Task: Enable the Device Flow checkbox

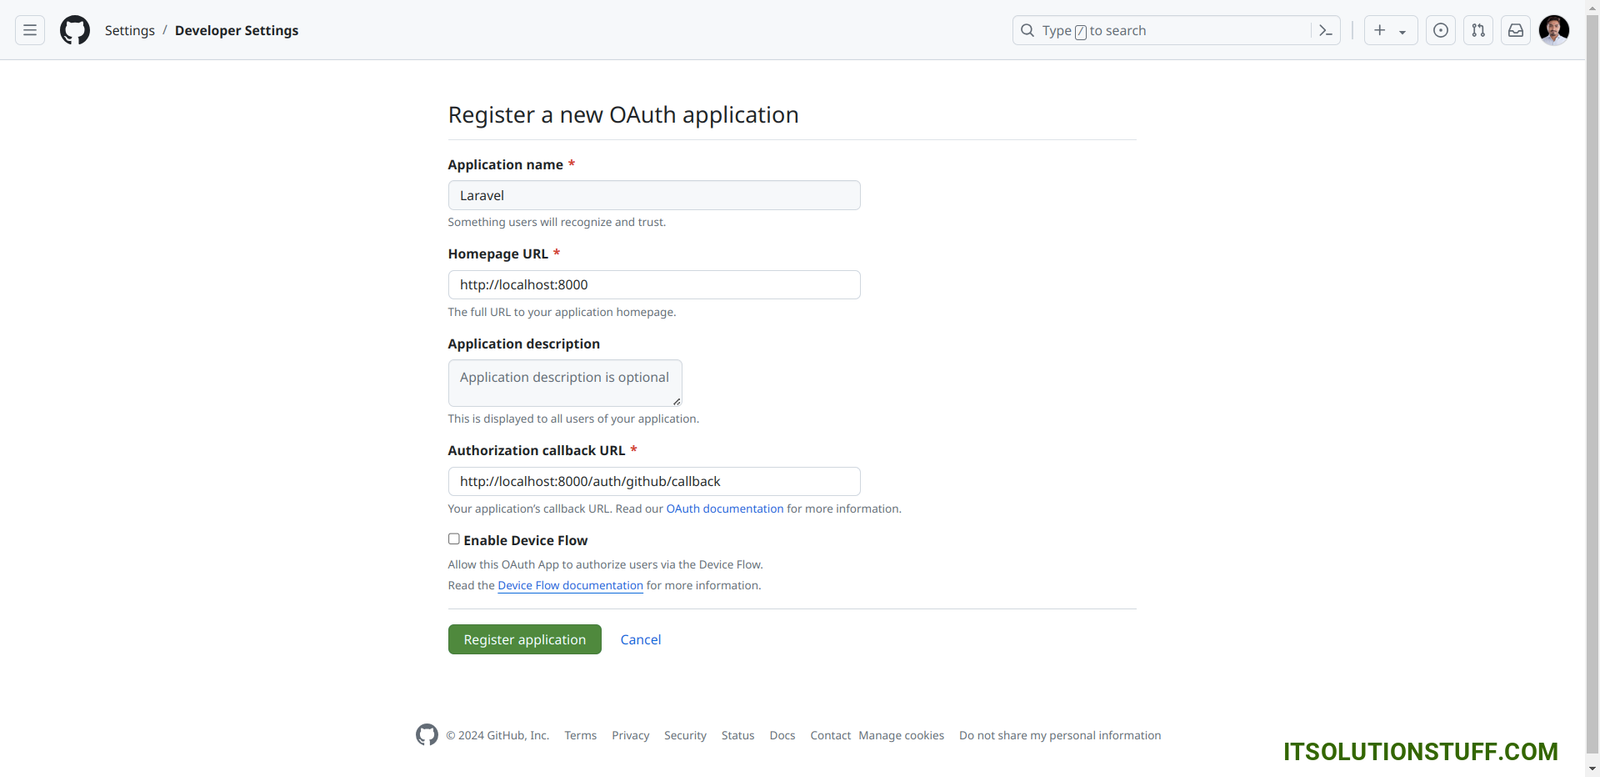Action: [x=454, y=539]
